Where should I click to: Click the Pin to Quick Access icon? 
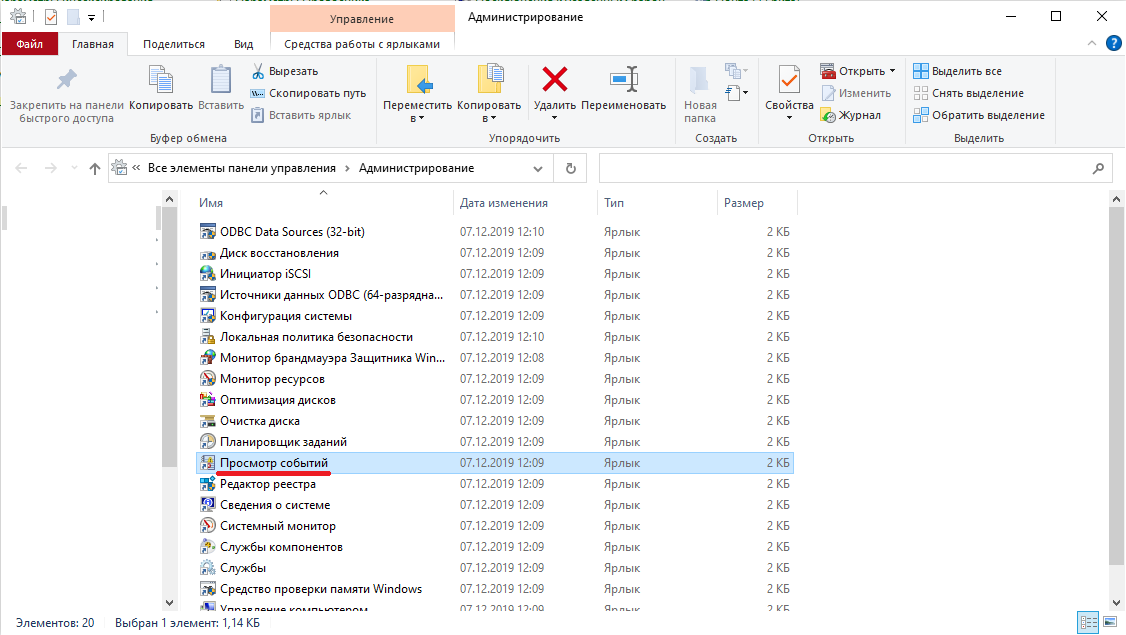click(x=66, y=79)
